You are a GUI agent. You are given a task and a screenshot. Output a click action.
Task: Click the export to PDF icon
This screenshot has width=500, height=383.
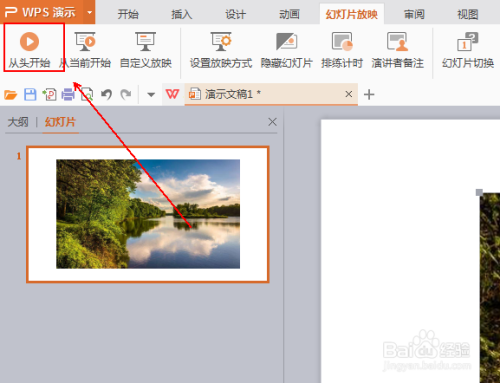click(x=49, y=95)
